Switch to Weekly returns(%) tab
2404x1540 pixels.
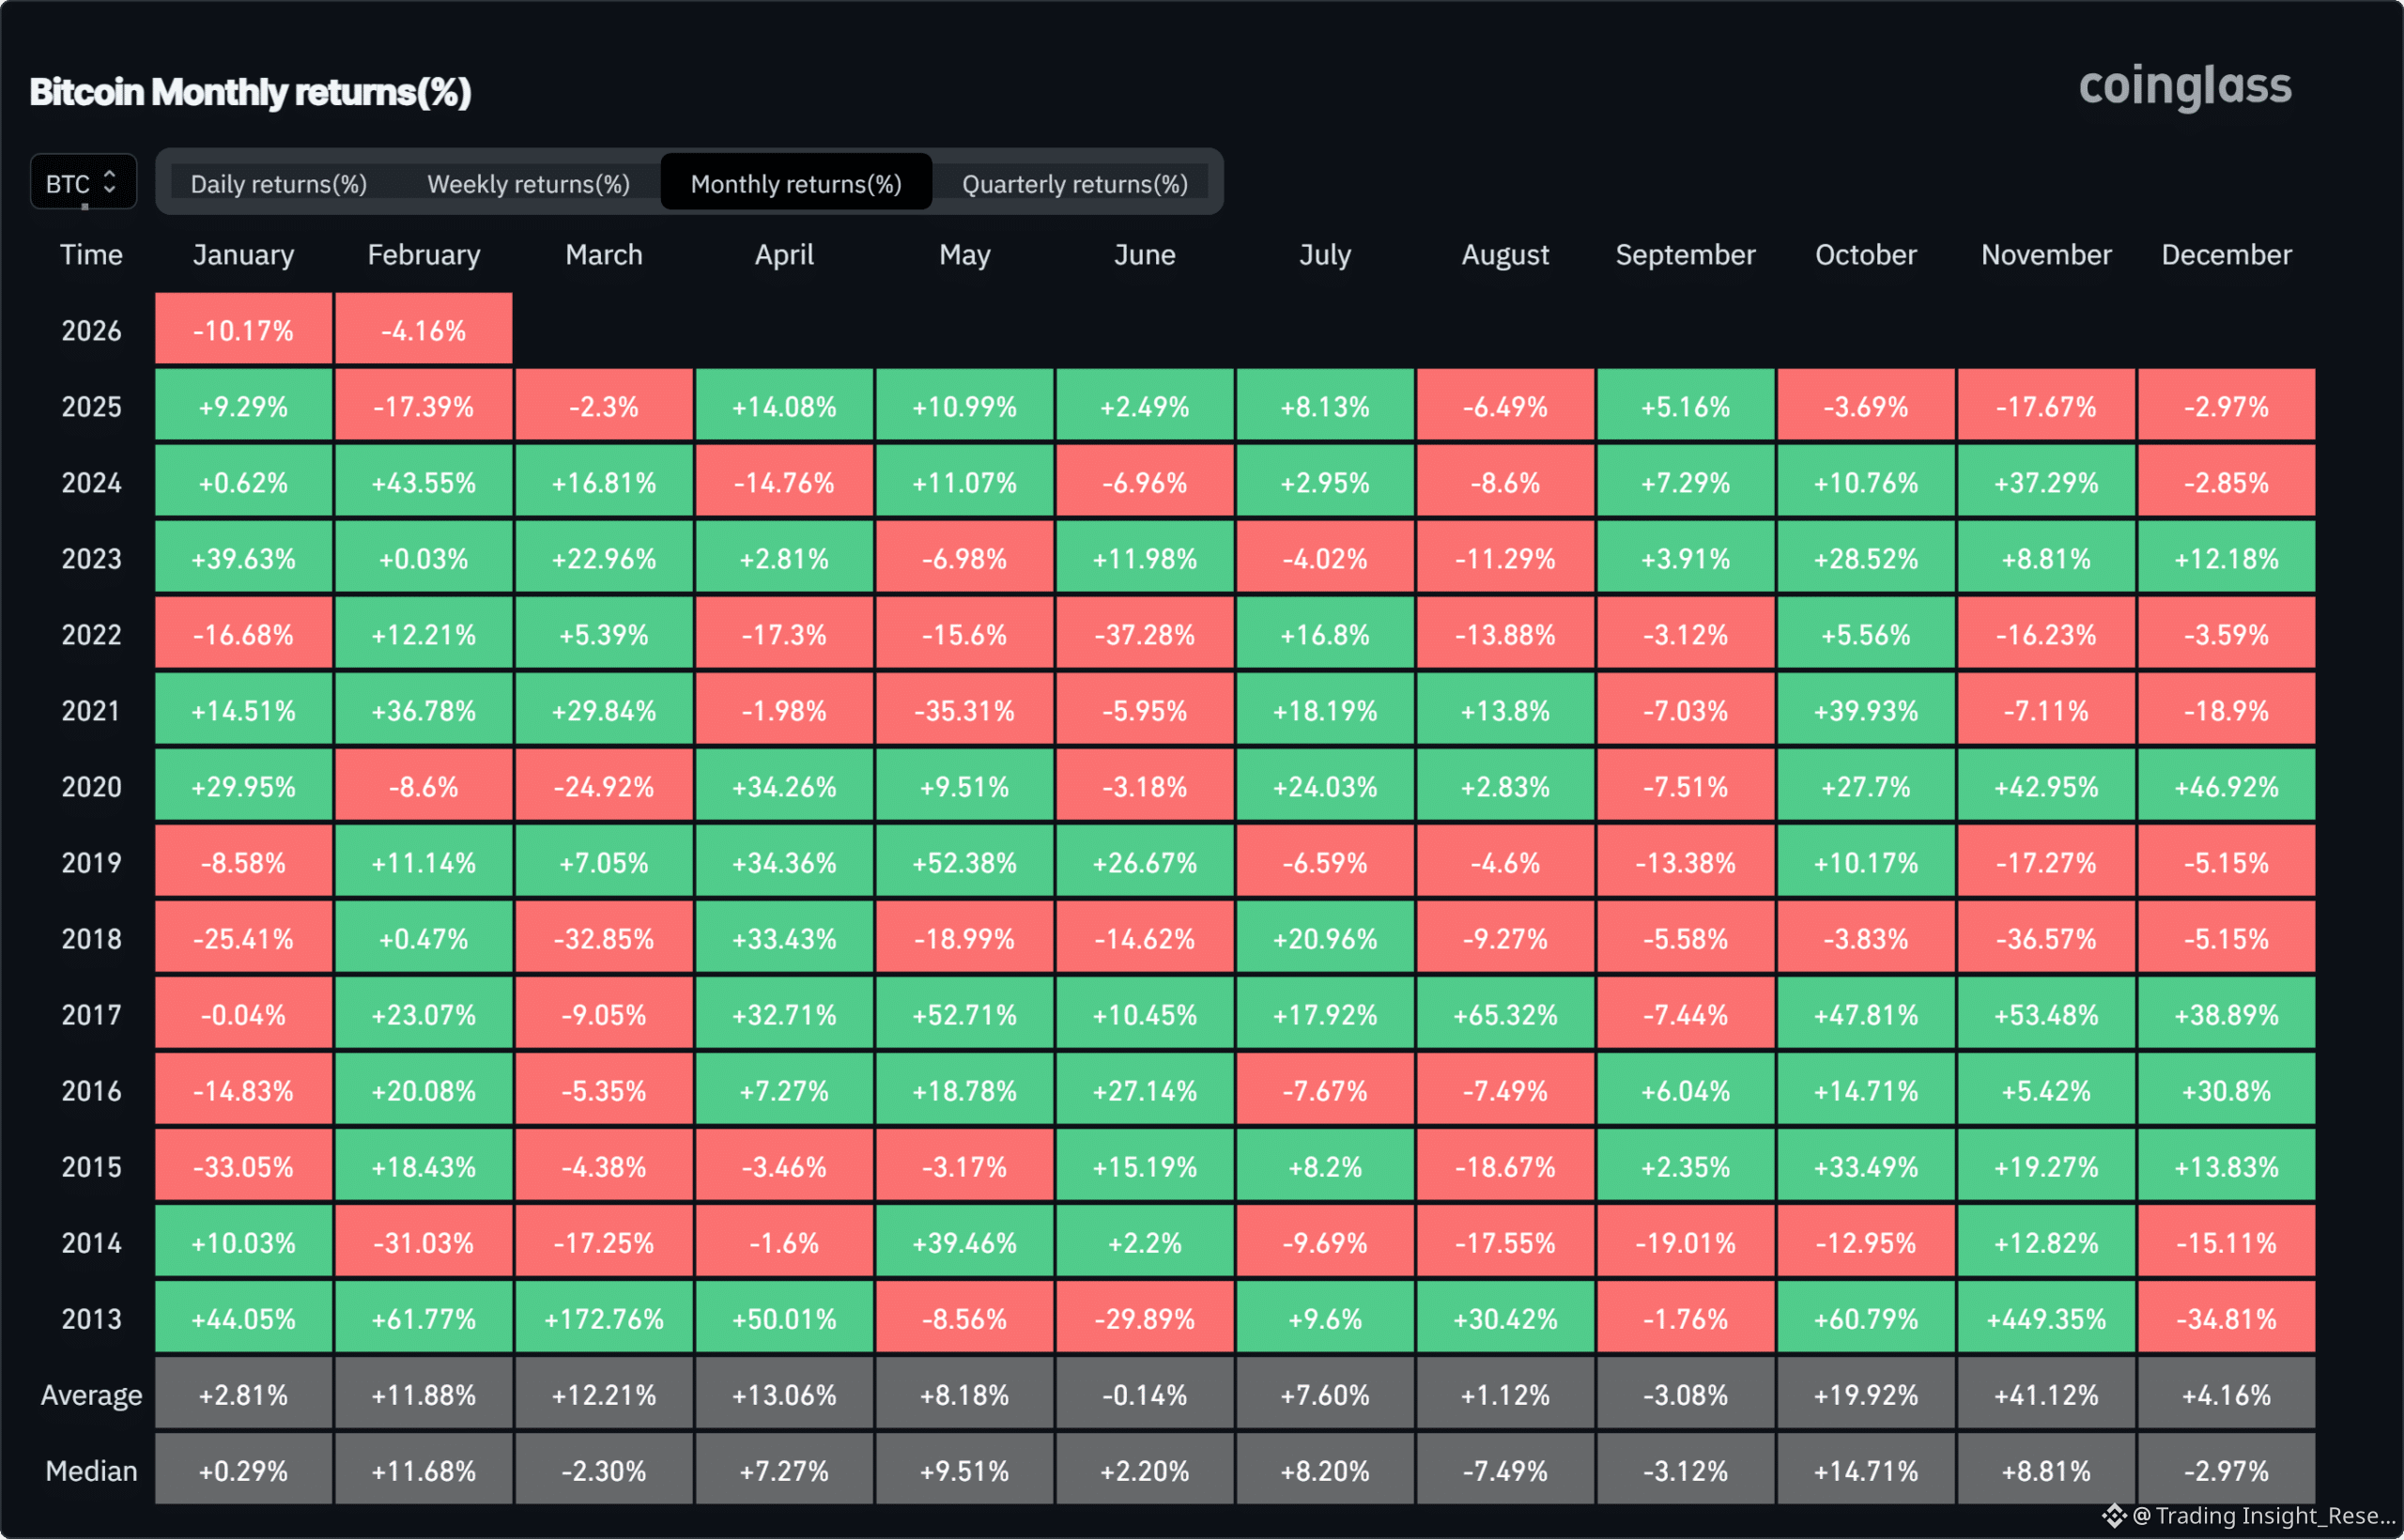(528, 184)
